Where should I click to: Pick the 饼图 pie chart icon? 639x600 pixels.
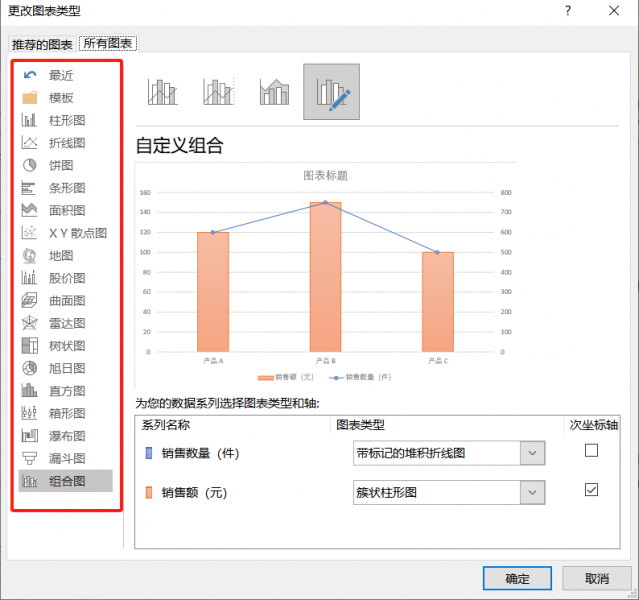pos(29,165)
